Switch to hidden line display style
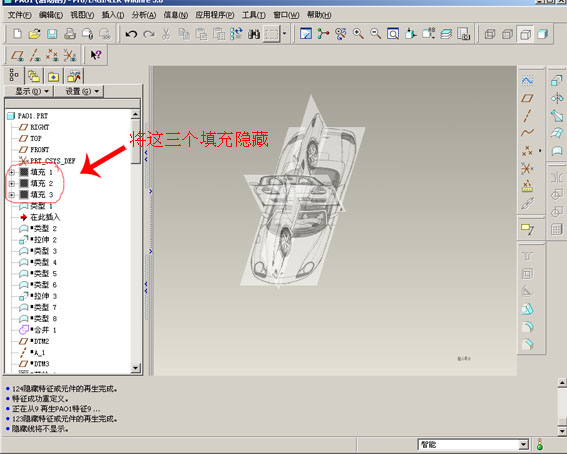Image resolution: width=567 pixels, height=454 pixels. [x=507, y=34]
